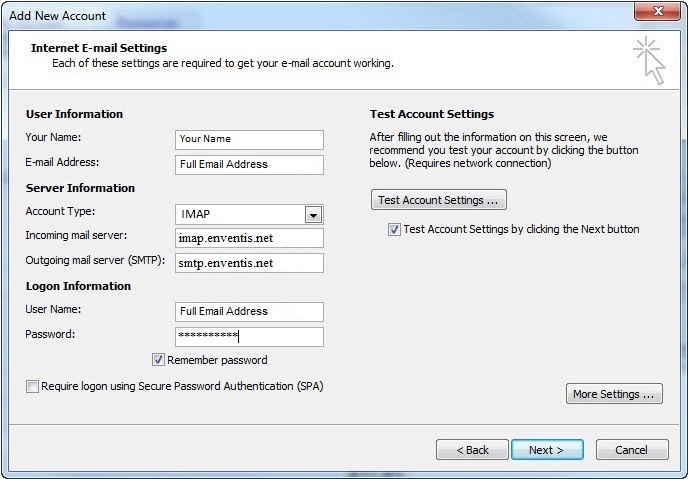Click the wizard cursor icon in header

click(x=649, y=61)
